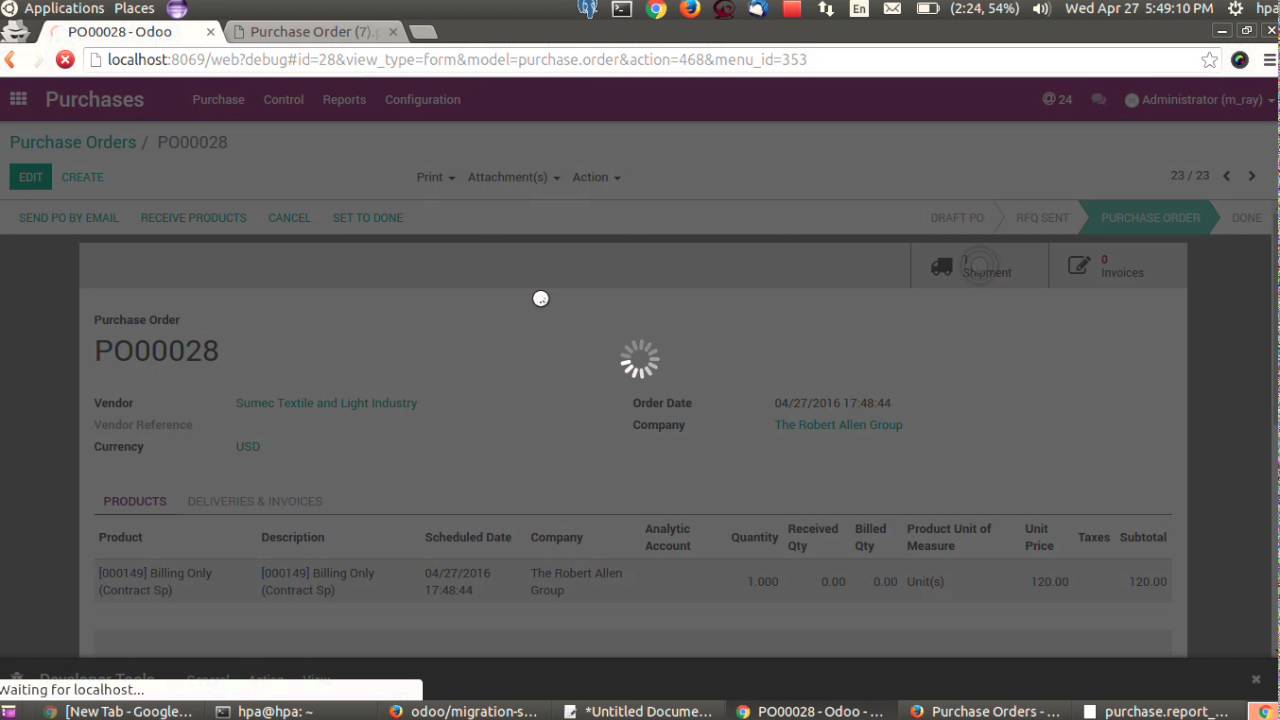The height and width of the screenshot is (720, 1280).
Task: Click the Cancel order button
Action: tap(289, 218)
